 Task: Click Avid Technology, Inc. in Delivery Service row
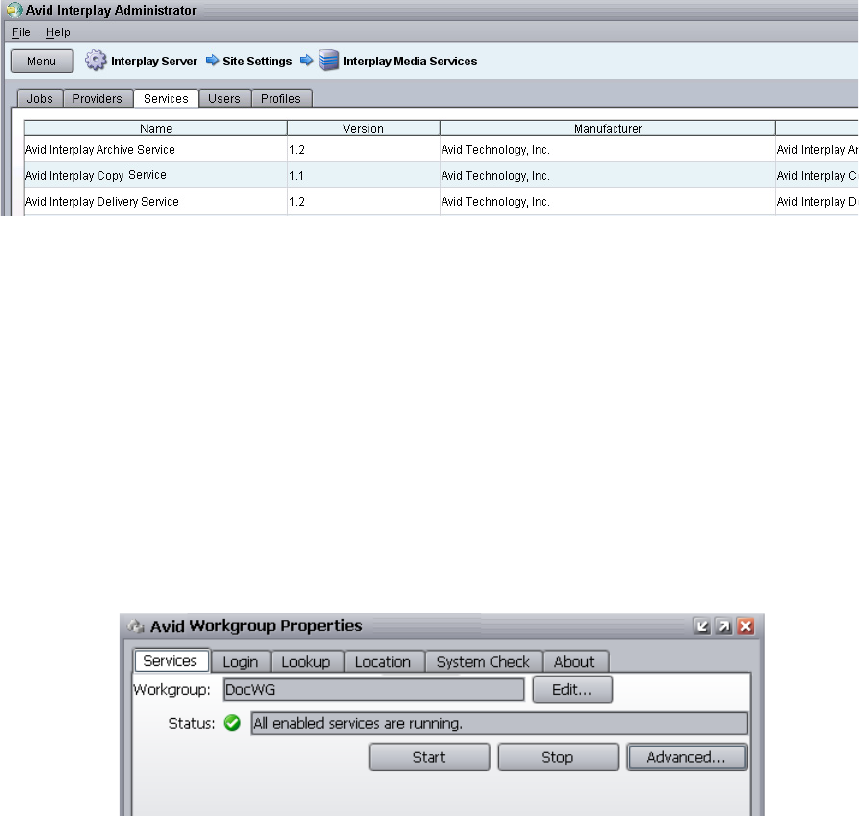tap(496, 202)
